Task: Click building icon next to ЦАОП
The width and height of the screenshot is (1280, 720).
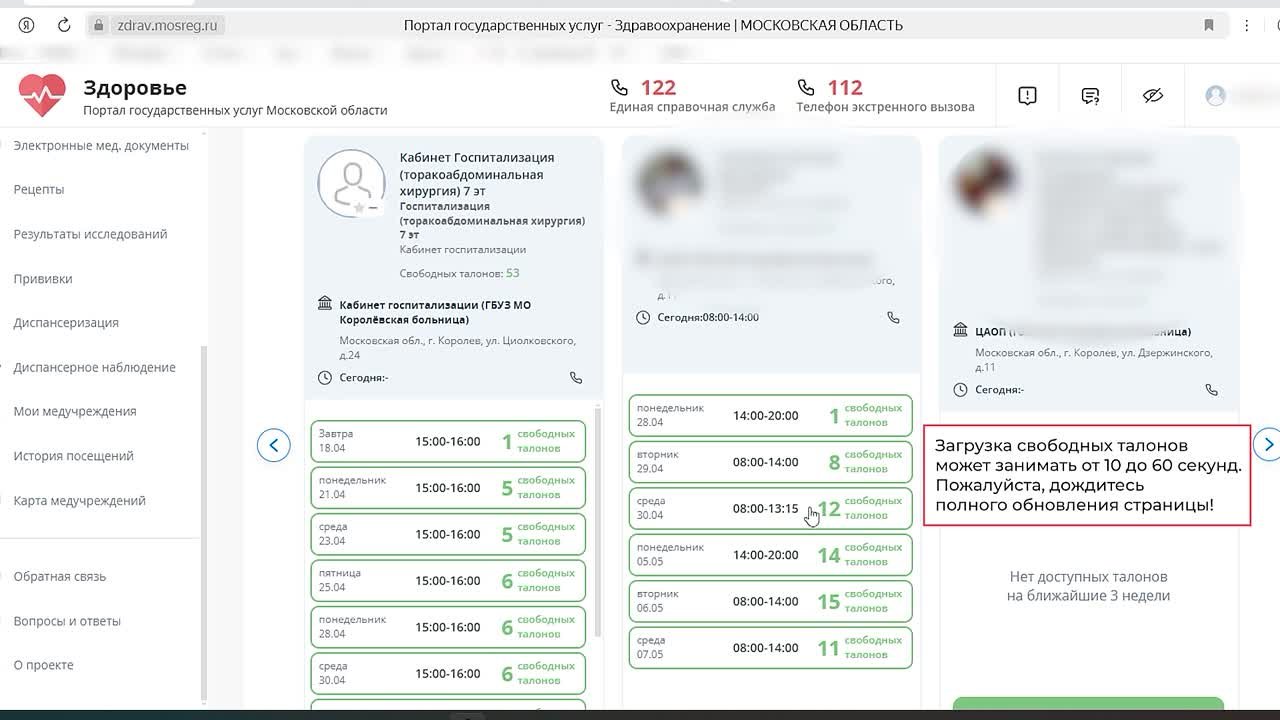Action: (x=960, y=330)
